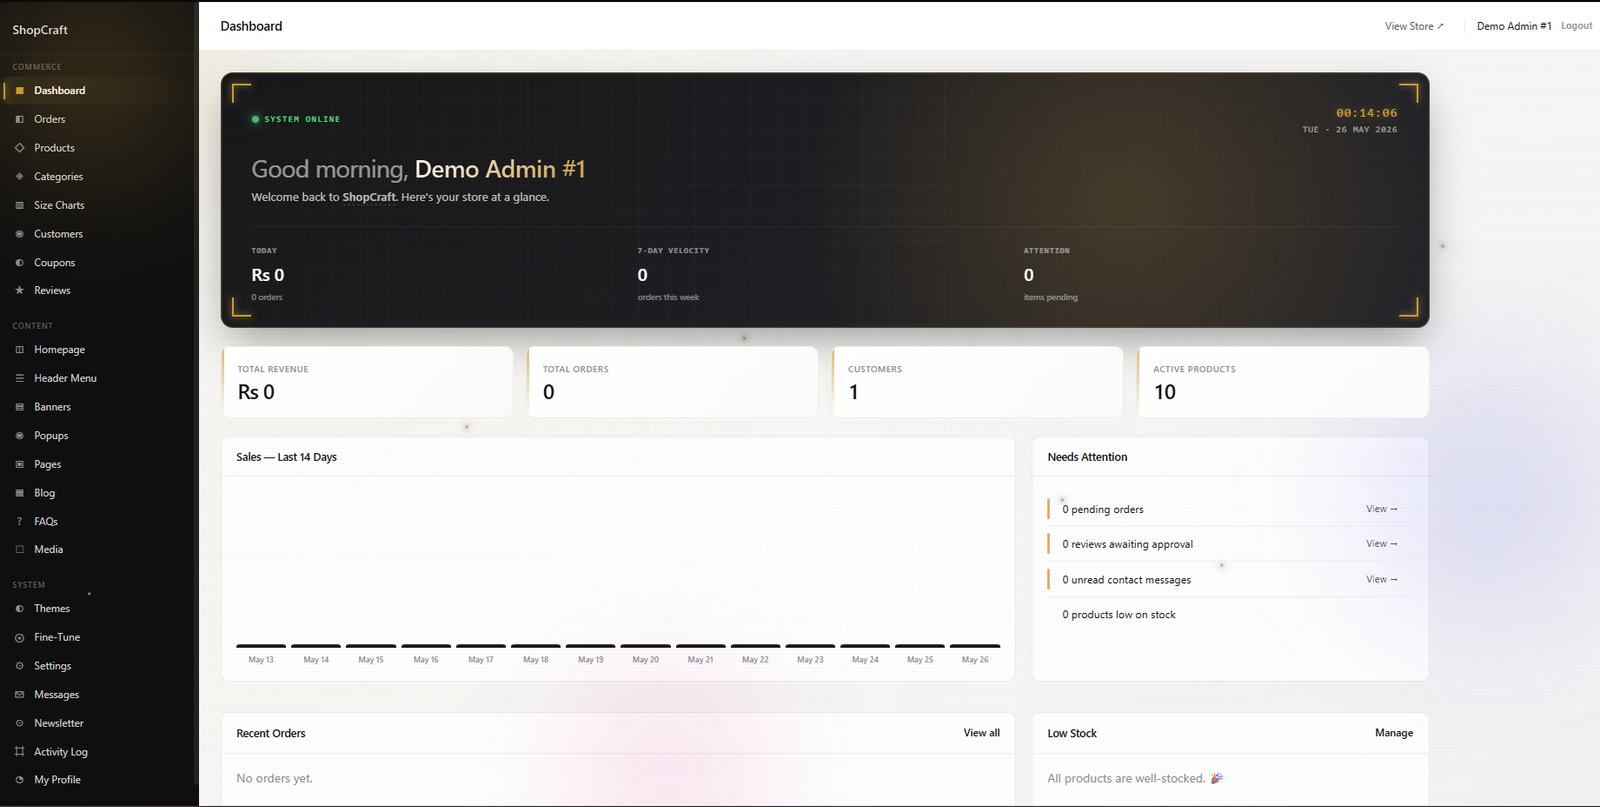The image size is (1600, 807).
Task: Go to the Popups section
Action: pos(98,436)
